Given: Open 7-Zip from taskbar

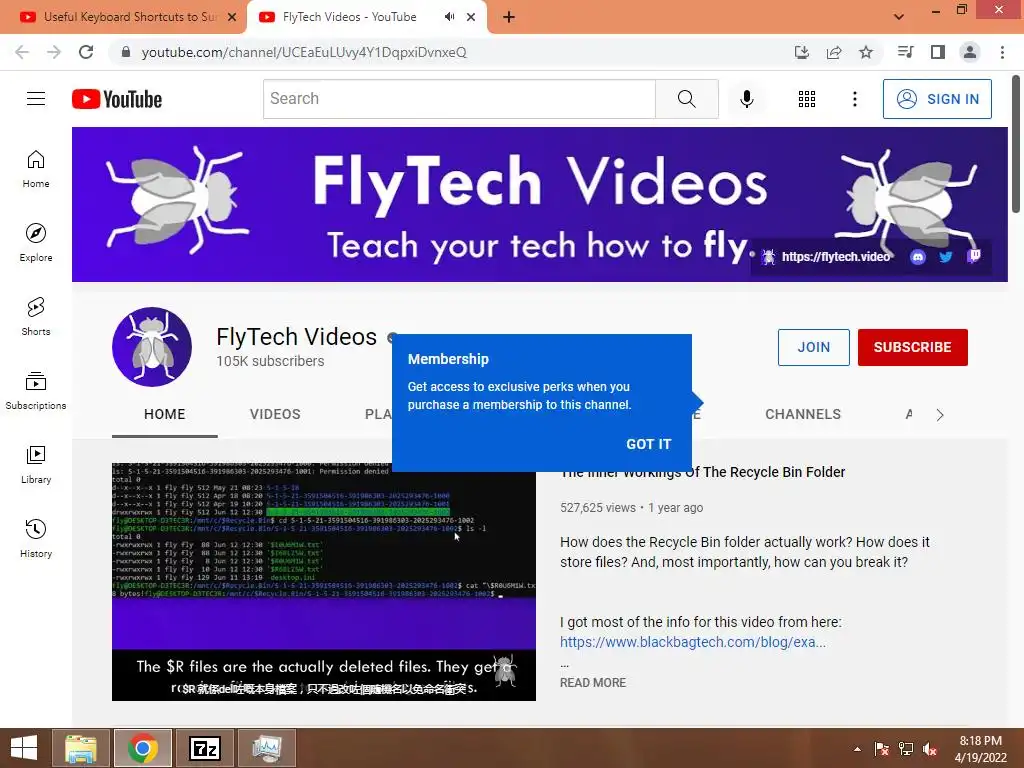Looking at the screenshot, I should point(205,748).
